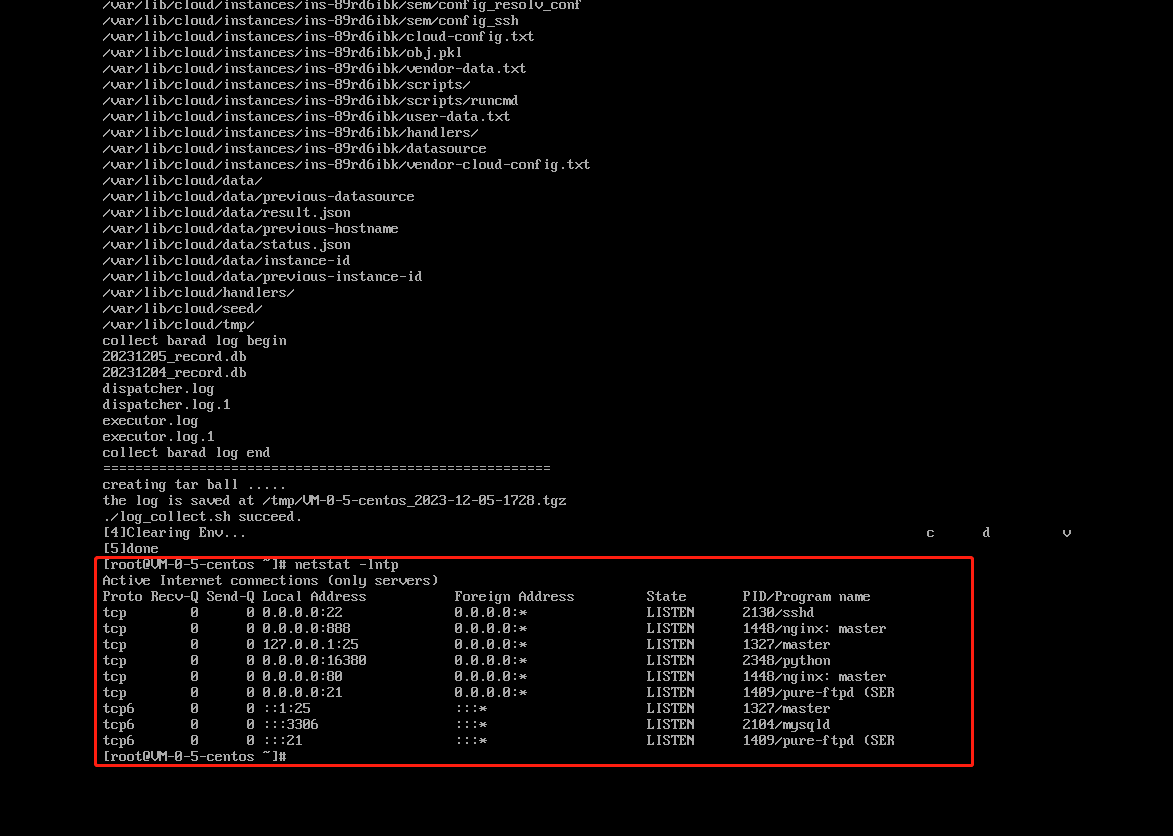This screenshot has width=1173, height=836.
Task: Select the '0.0.0.0:80' local address
Action: click(x=302, y=677)
